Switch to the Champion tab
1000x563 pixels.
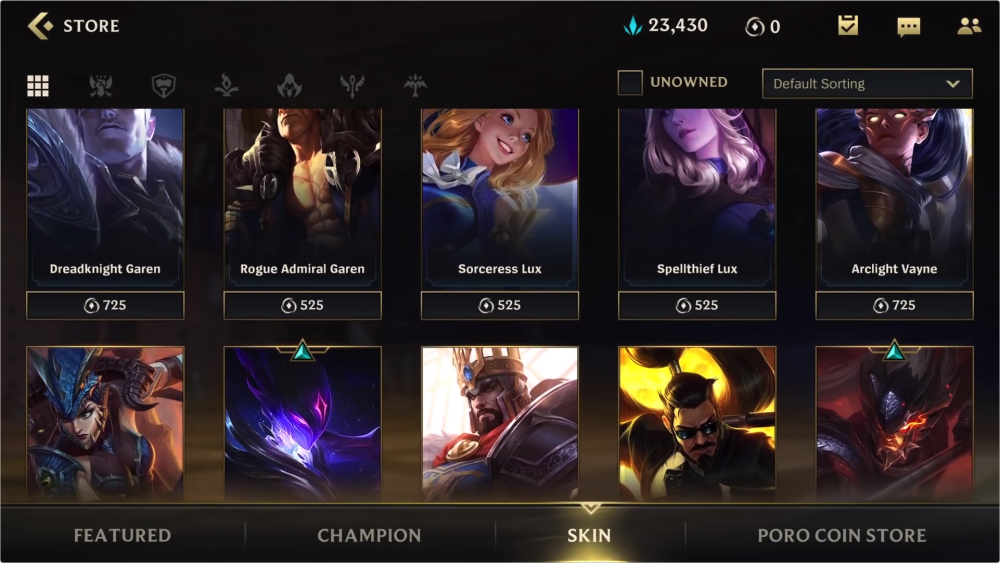pos(369,535)
